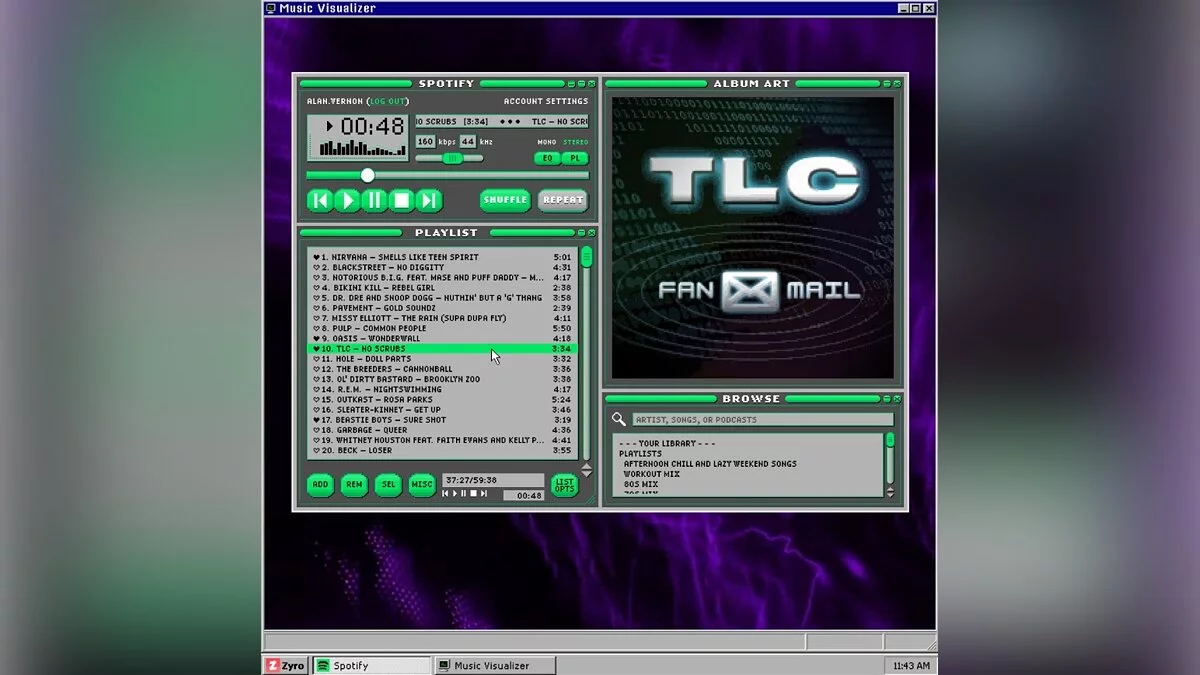1200x675 pixels.
Task: Toggle heart icon for Beastie Boys Sure Shot
Action: [x=316, y=420]
